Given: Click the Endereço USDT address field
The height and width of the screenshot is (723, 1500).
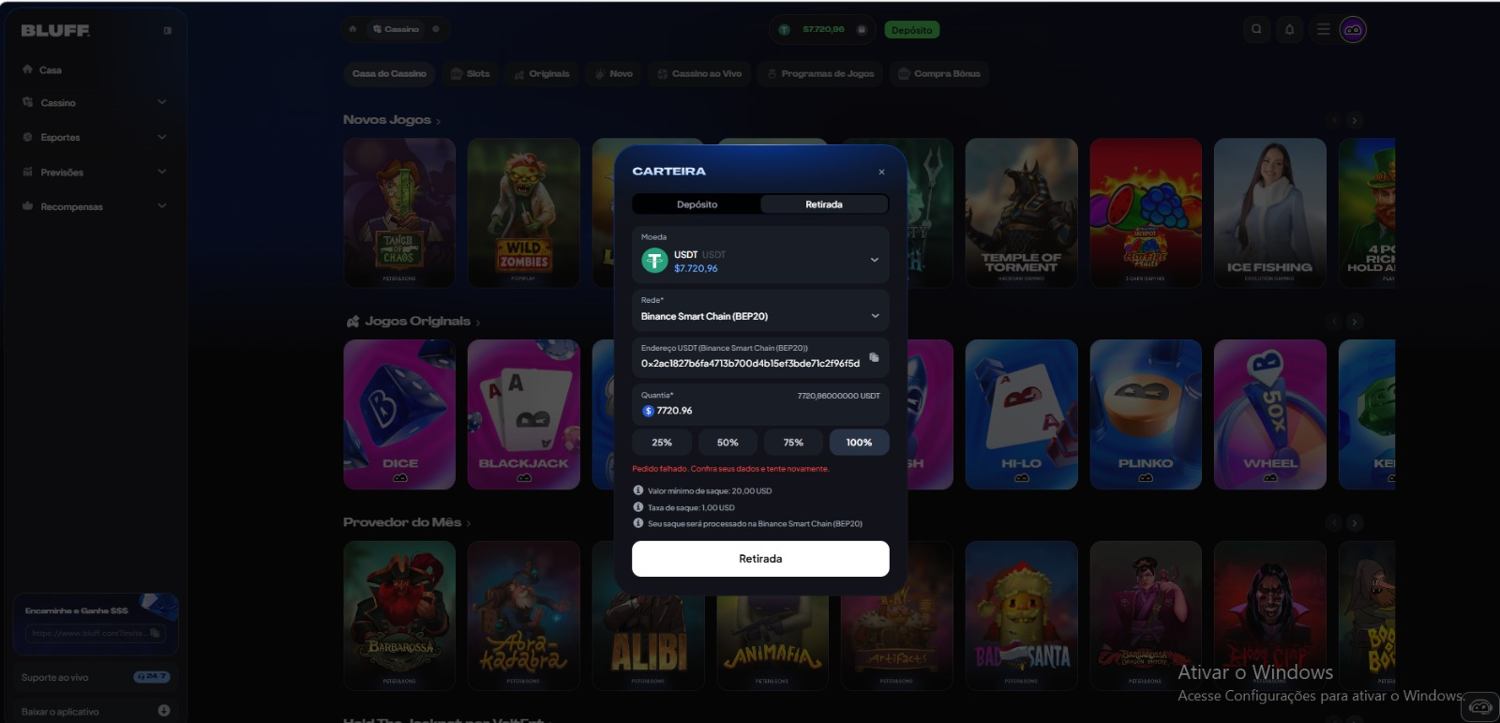Looking at the screenshot, I should [x=760, y=357].
